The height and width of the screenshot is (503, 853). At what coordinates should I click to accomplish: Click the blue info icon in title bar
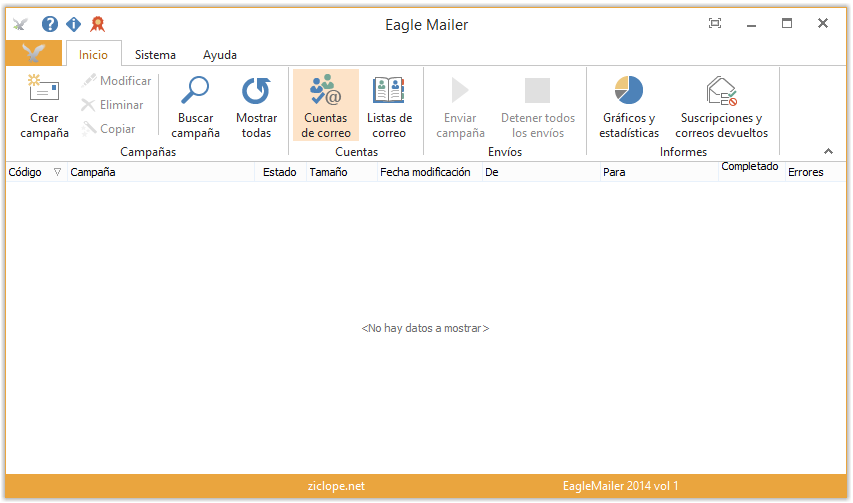73,24
